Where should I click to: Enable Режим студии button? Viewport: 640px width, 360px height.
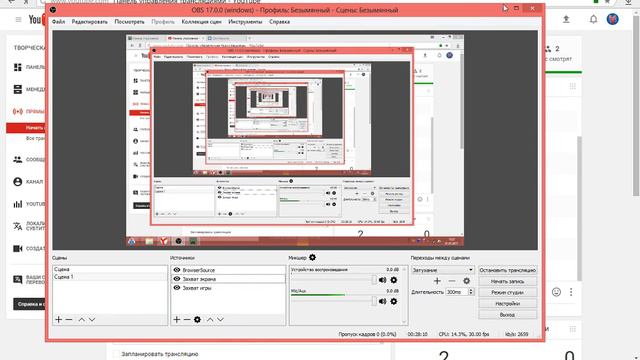507,292
